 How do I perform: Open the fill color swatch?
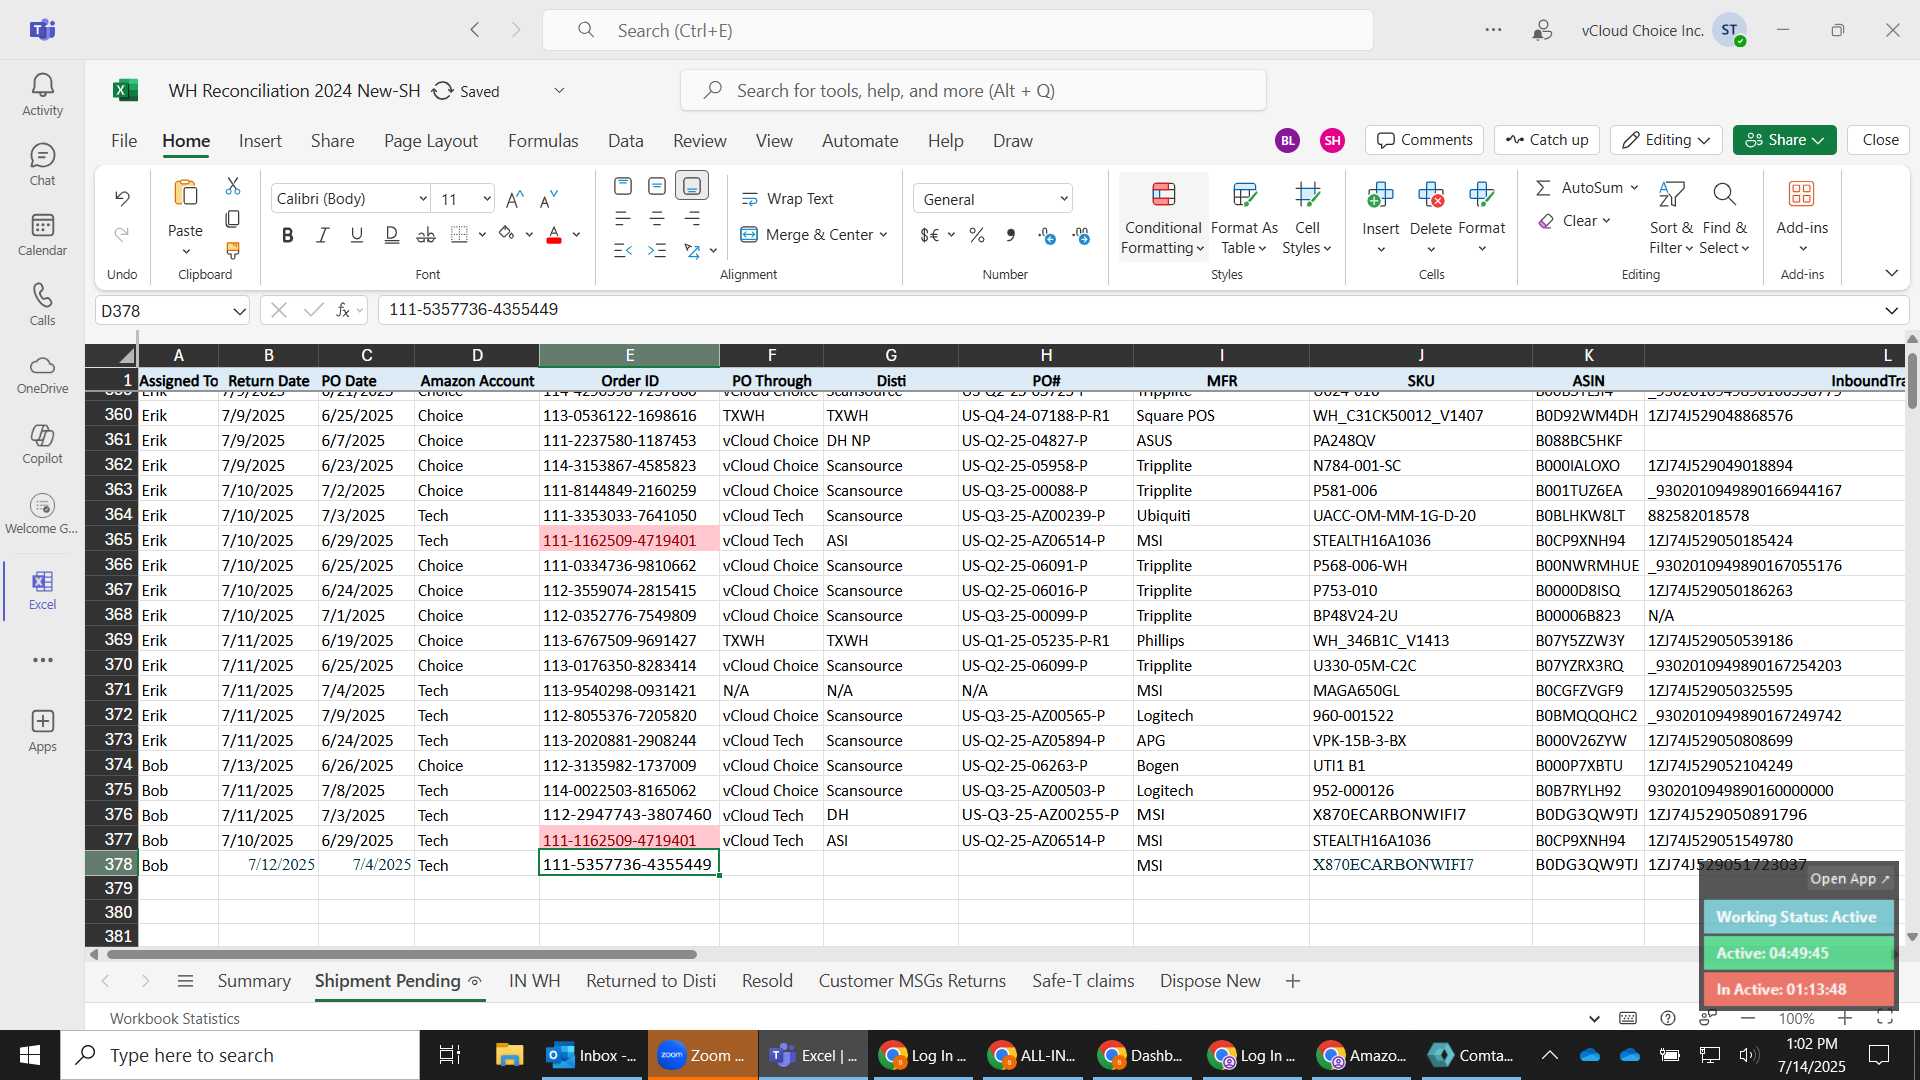tap(506, 234)
